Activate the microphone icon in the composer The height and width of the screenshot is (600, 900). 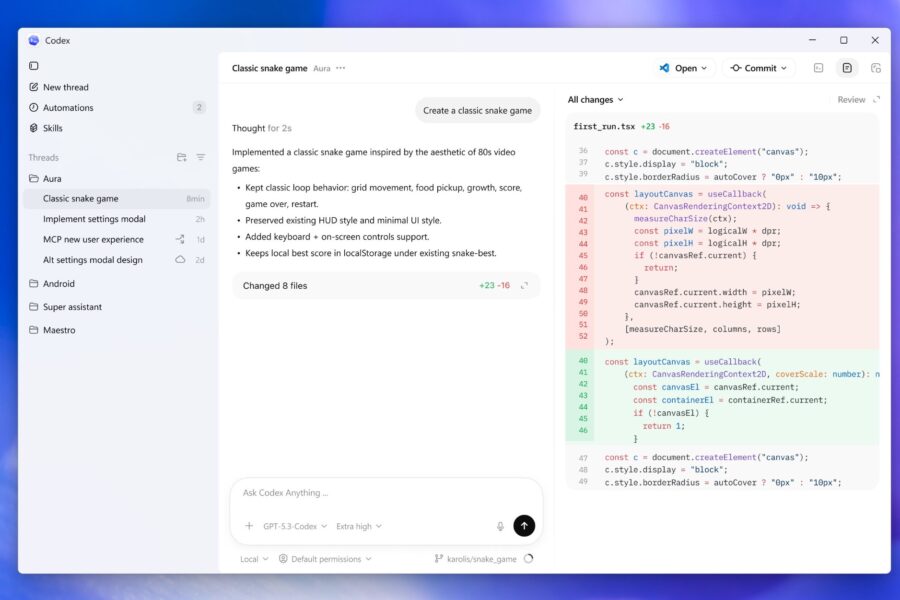[500, 527]
